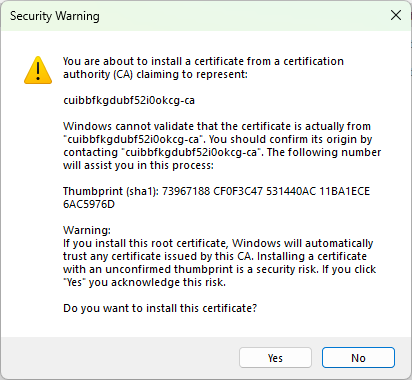Click the 'Do you want to install' question
This screenshot has width=412, height=380.
(160, 308)
